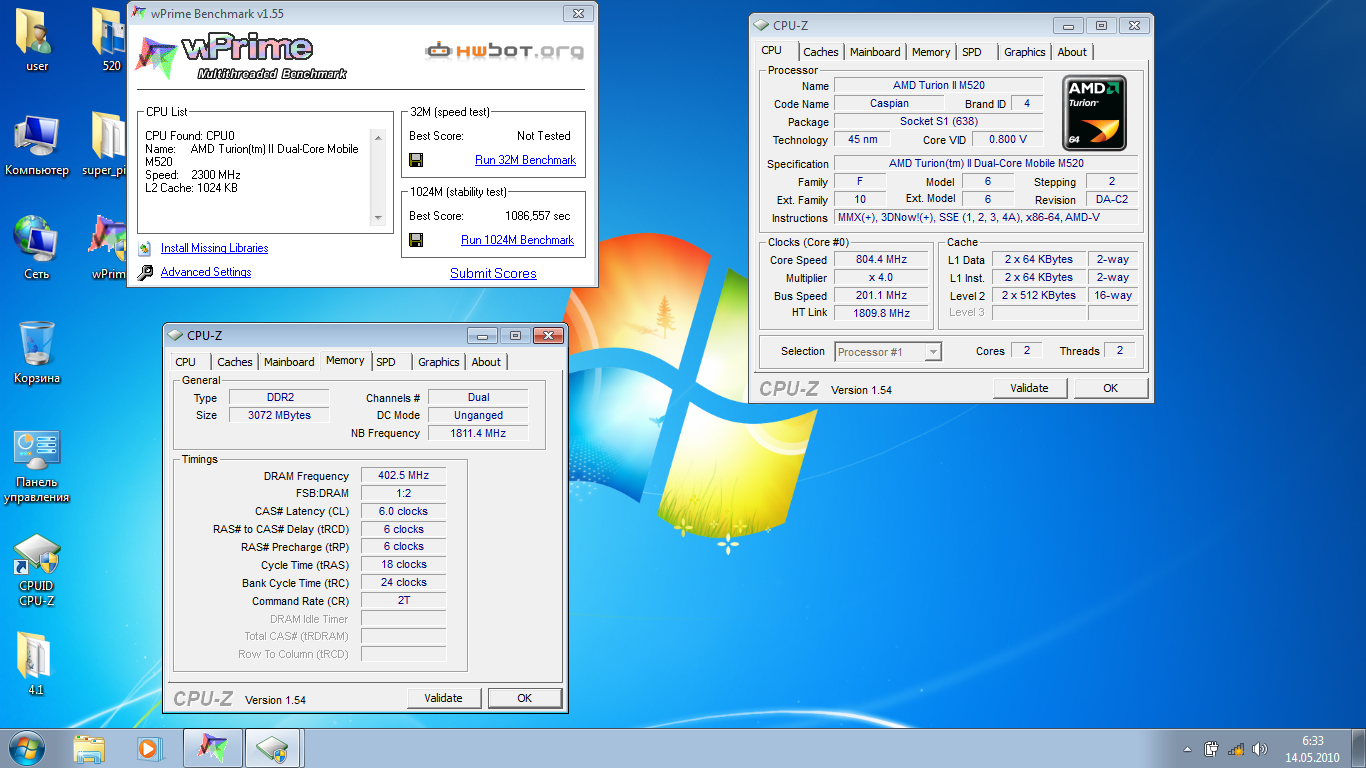1366x768 pixels.
Task: Switch to About tab in Memory CPU-Z window
Action: (486, 362)
